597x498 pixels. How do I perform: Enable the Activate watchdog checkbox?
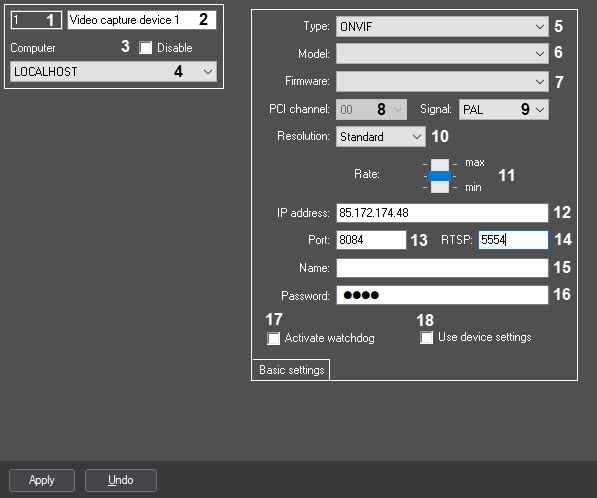click(x=273, y=338)
